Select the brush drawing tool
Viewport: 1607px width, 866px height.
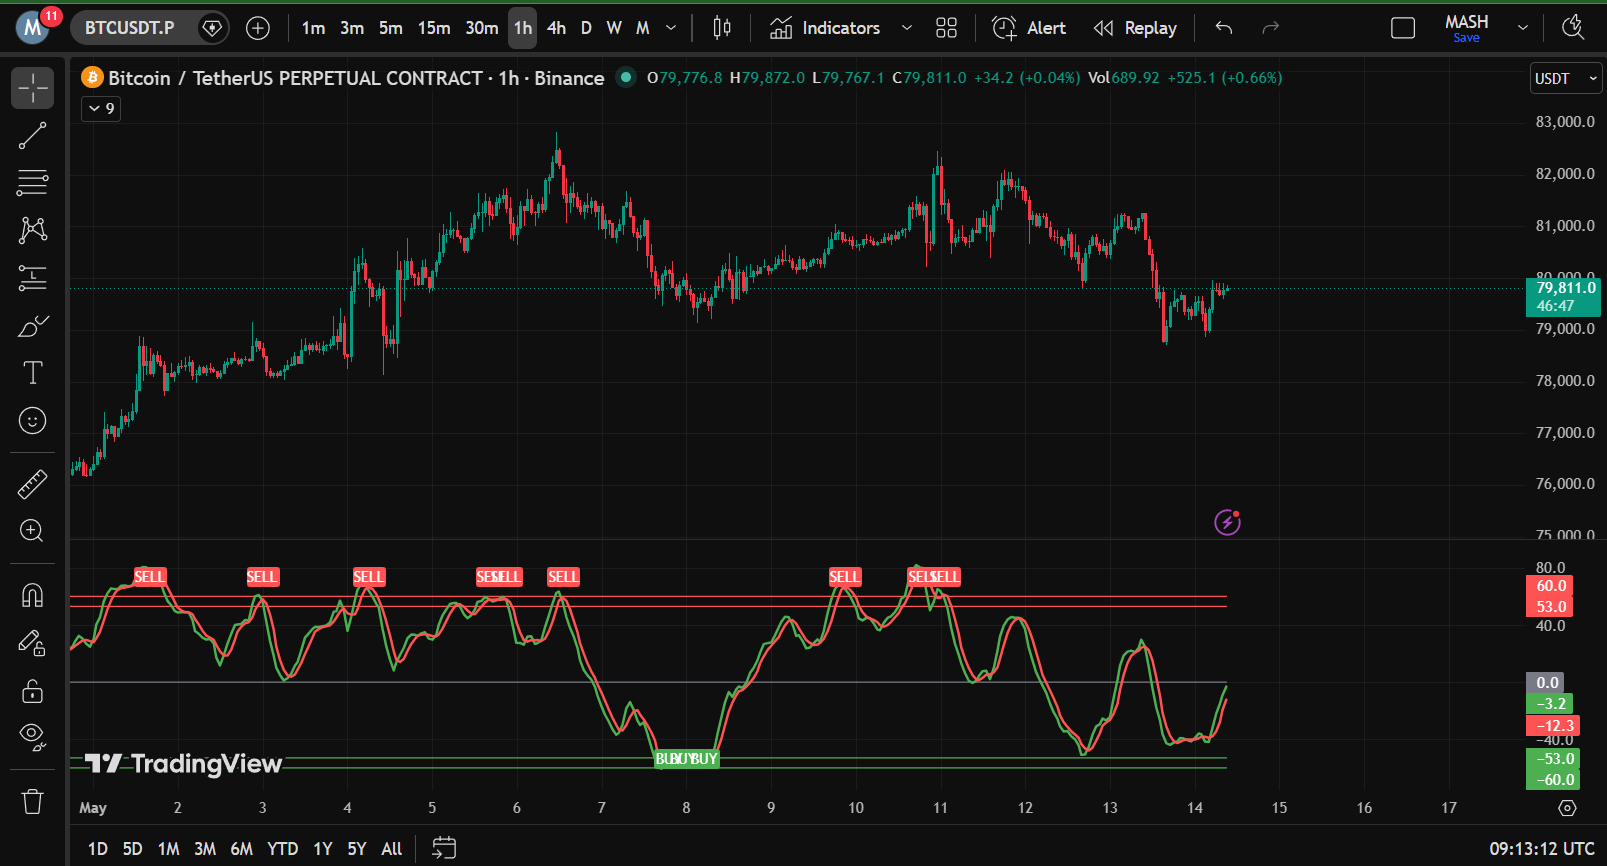[x=32, y=326]
